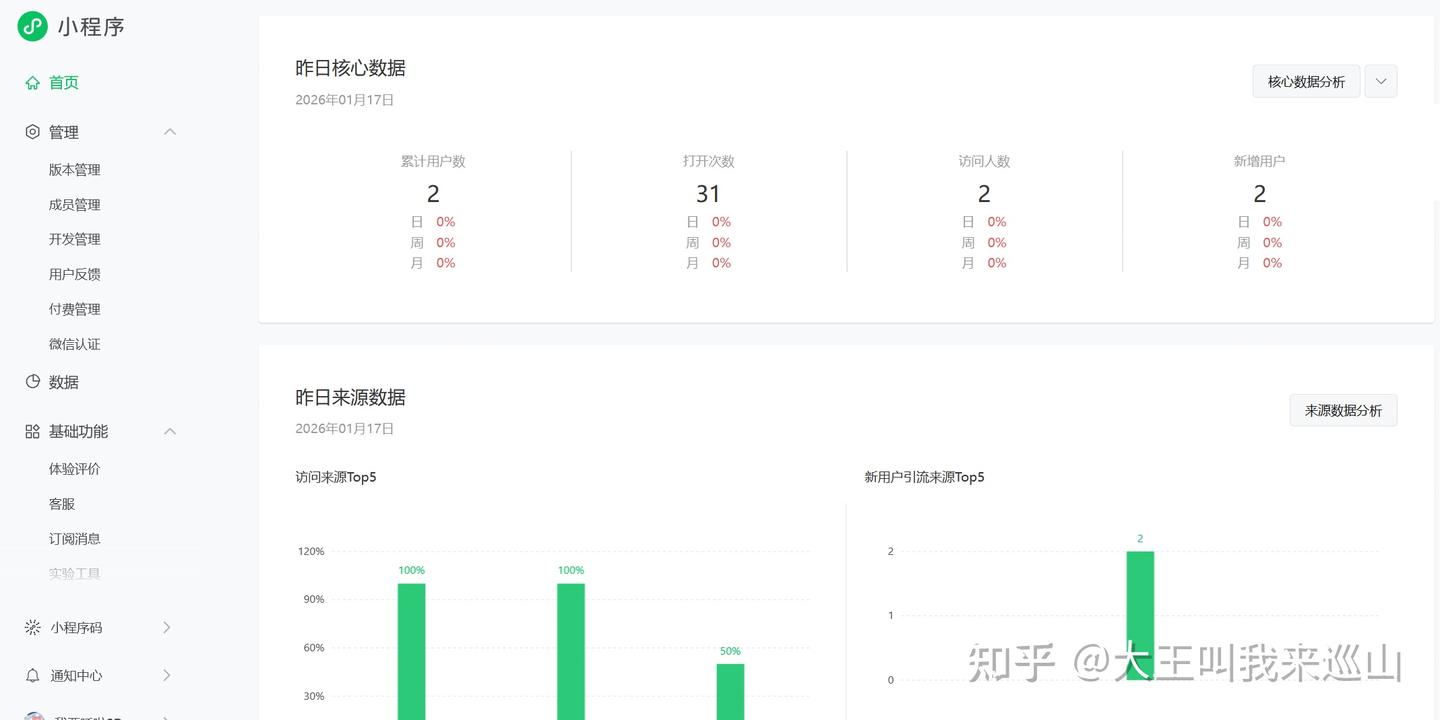Click the 周 0% row under 打开次数
This screenshot has height=720, width=1440.
coord(709,243)
